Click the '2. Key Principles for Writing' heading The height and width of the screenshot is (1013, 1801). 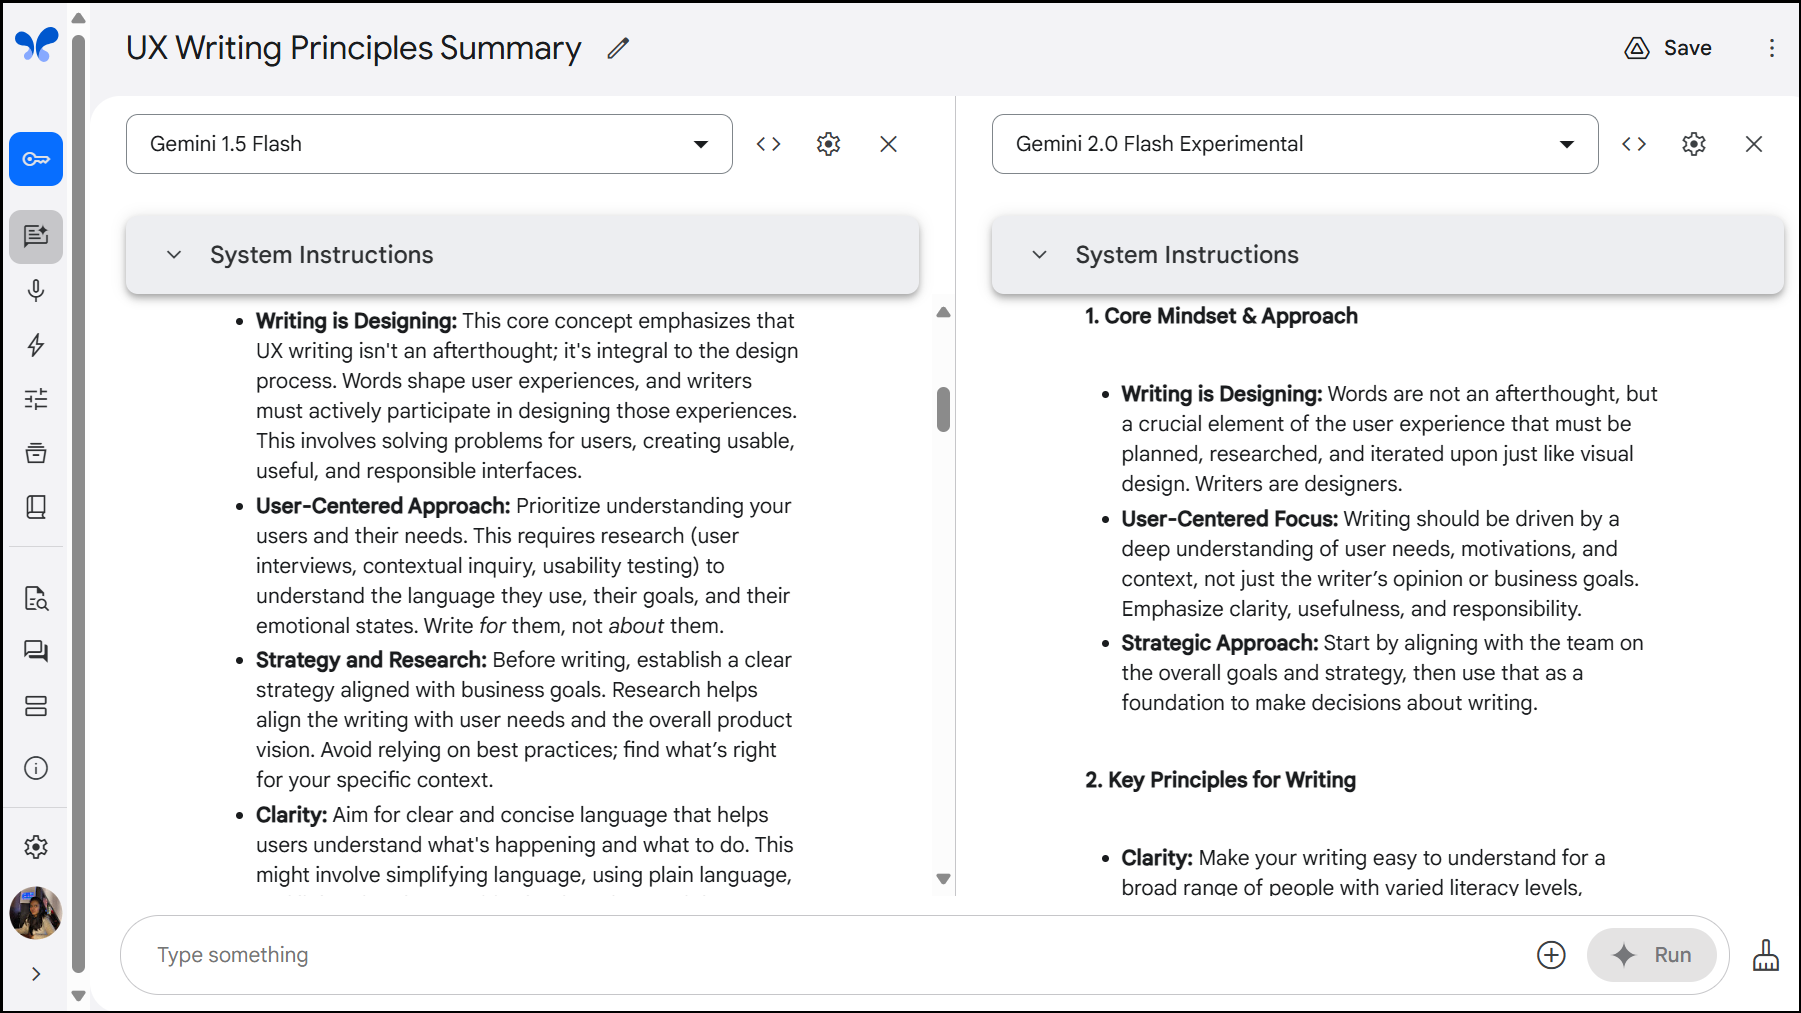1220,780
